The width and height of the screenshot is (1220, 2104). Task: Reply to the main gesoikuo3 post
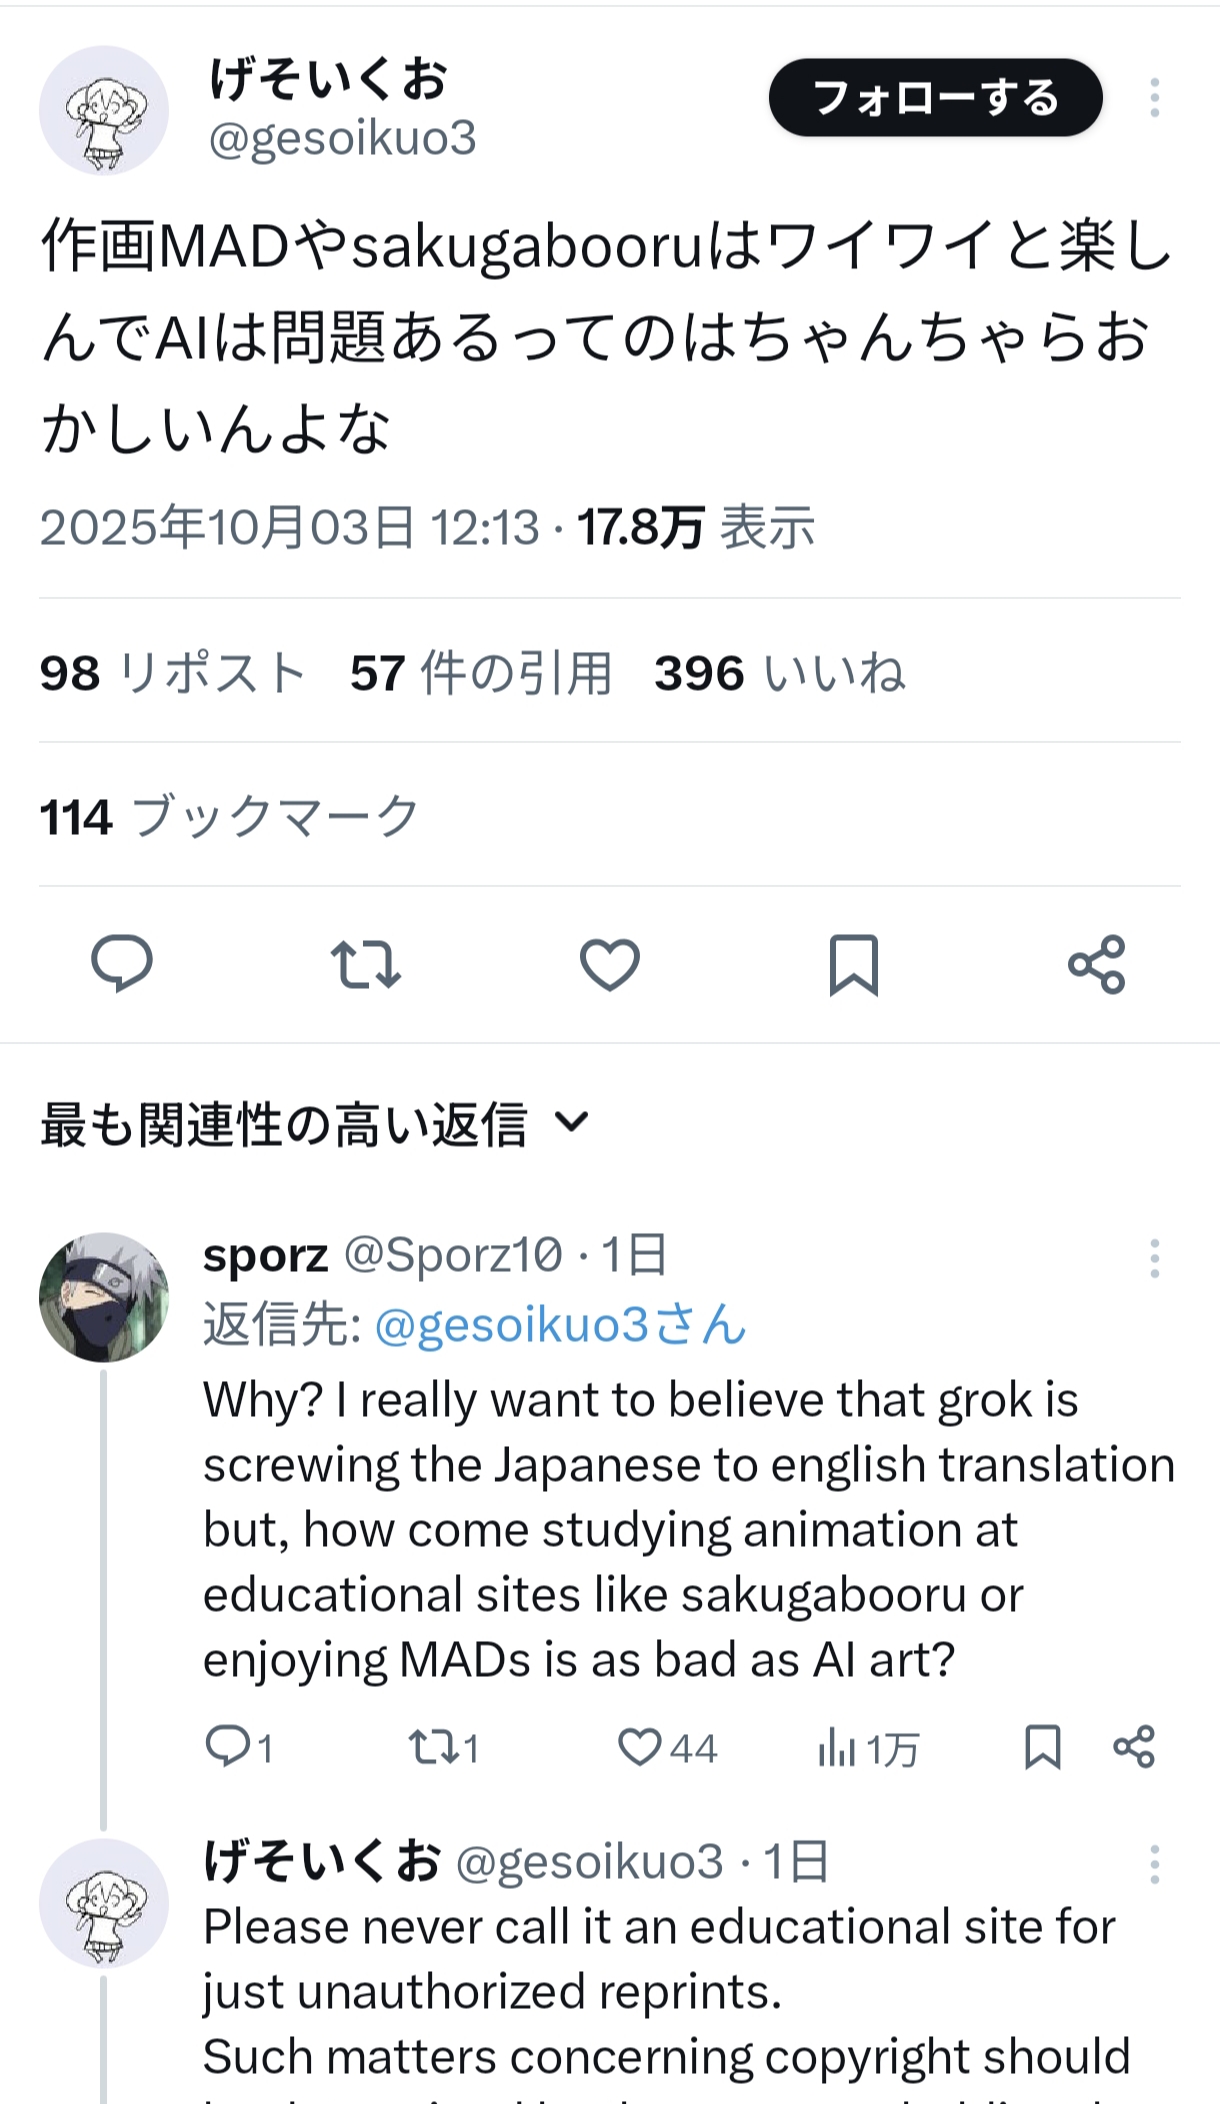[121, 964]
